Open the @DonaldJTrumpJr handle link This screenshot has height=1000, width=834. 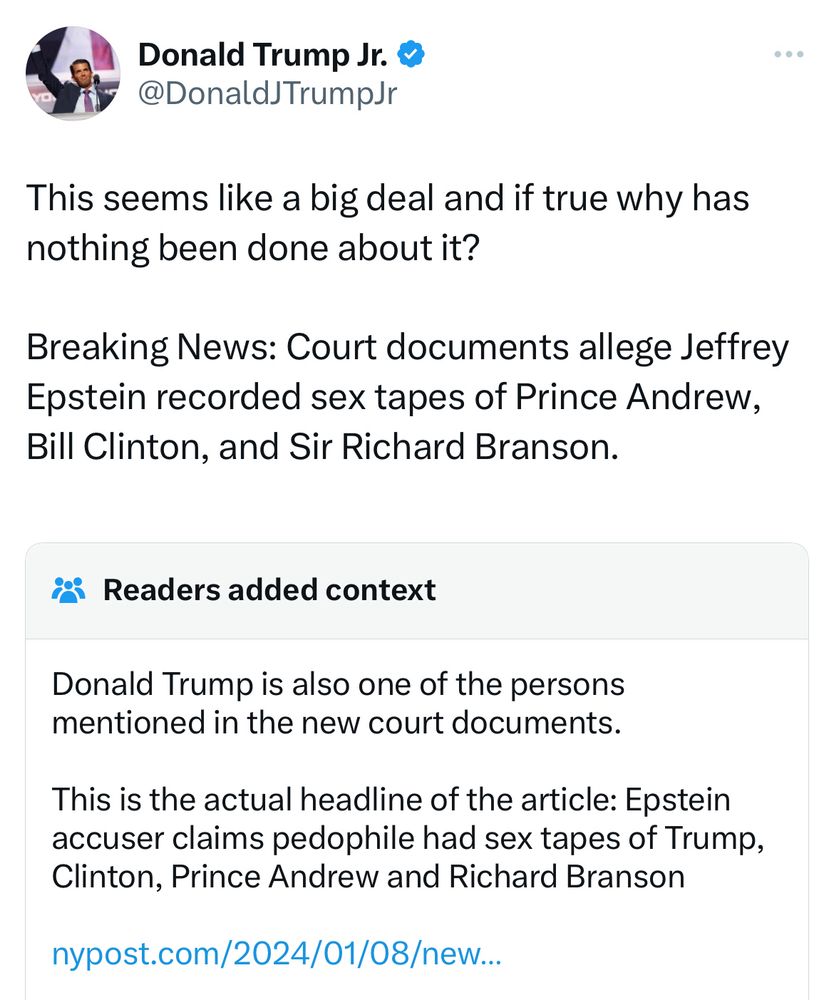(x=267, y=93)
